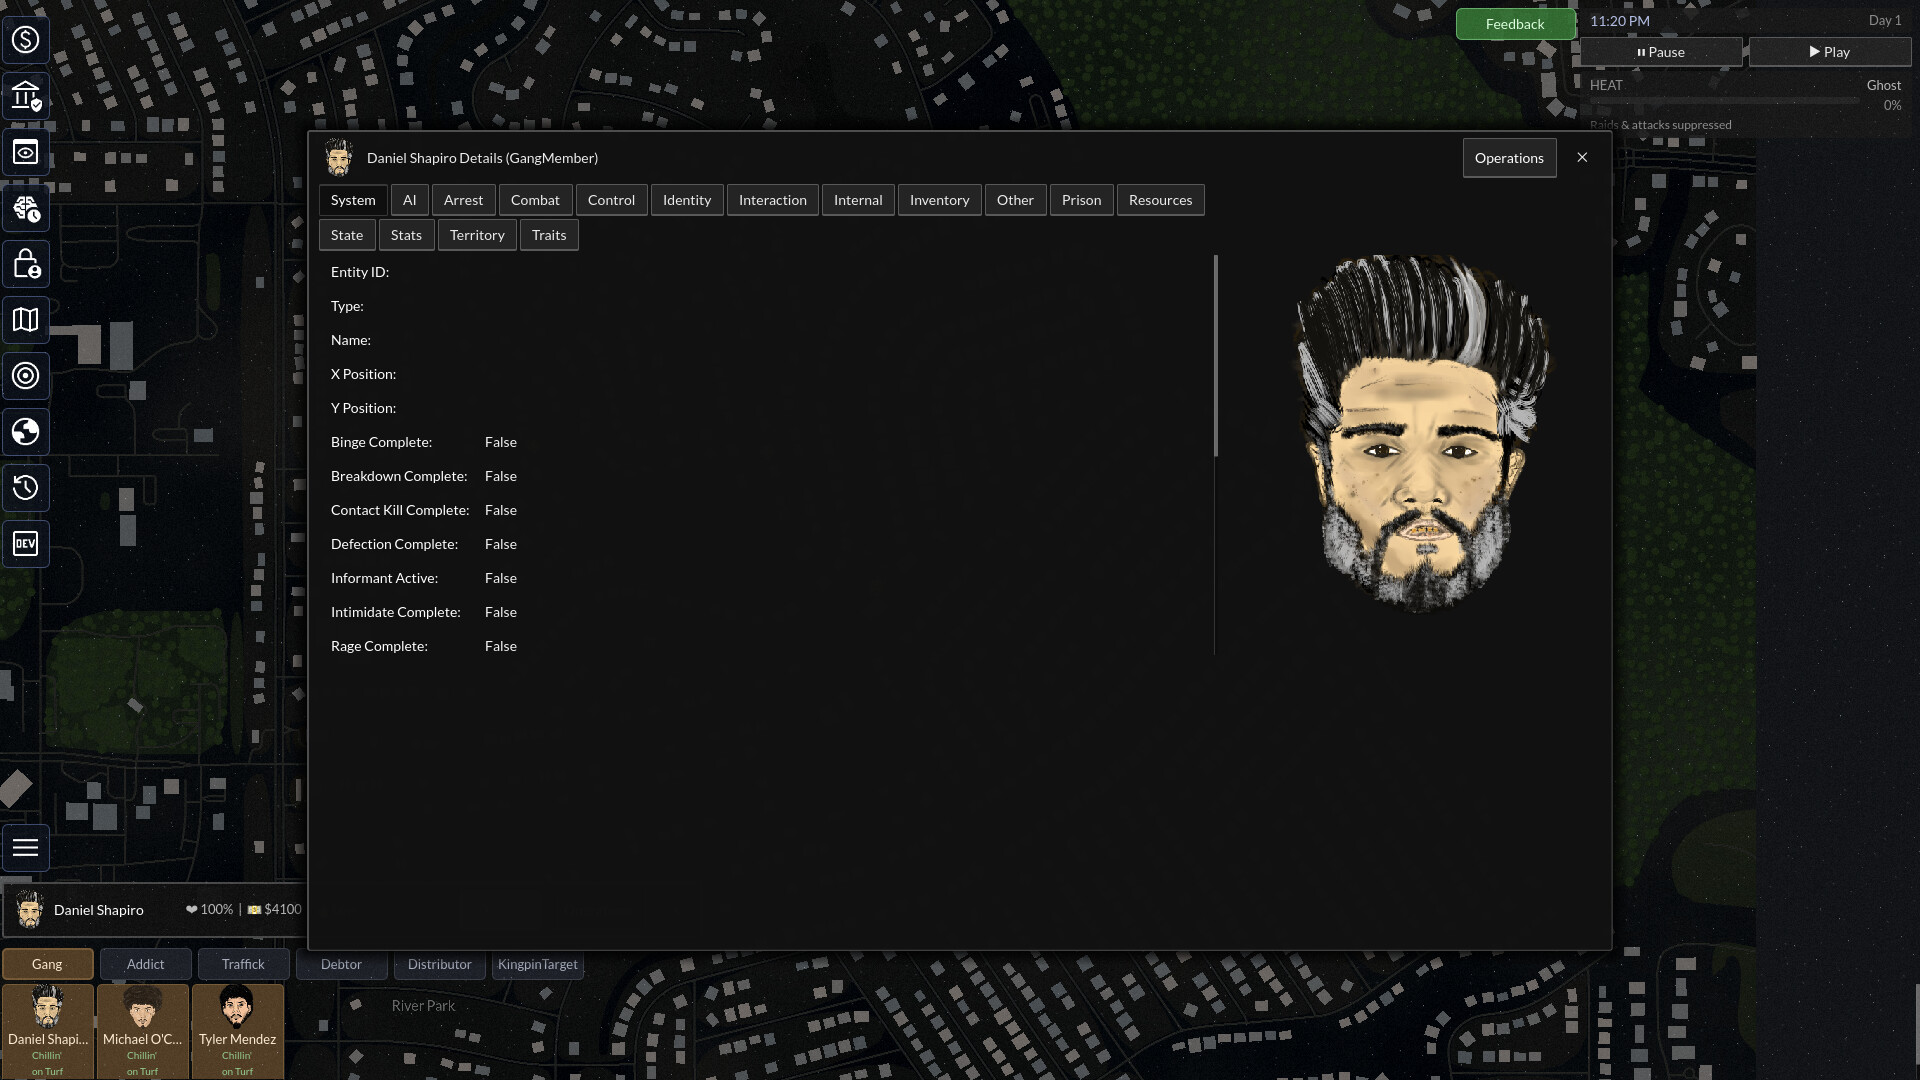Open the target bullseye sidebar icon
The width and height of the screenshot is (1920, 1080).
pos(25,376)
